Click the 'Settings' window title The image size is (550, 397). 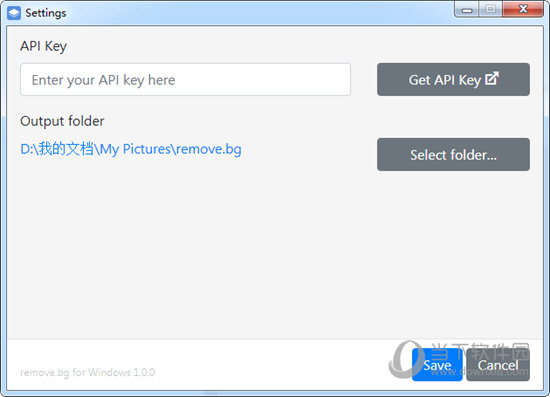point(46,13)
